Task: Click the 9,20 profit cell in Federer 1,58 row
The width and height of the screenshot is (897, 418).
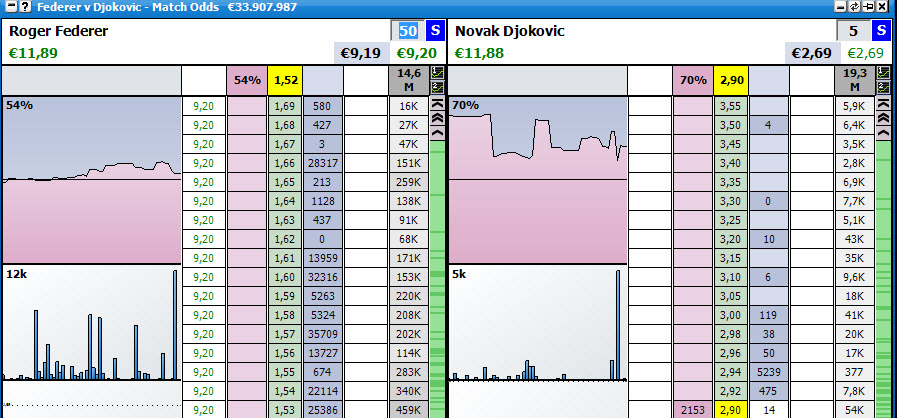Action: [x=204, y=315]
